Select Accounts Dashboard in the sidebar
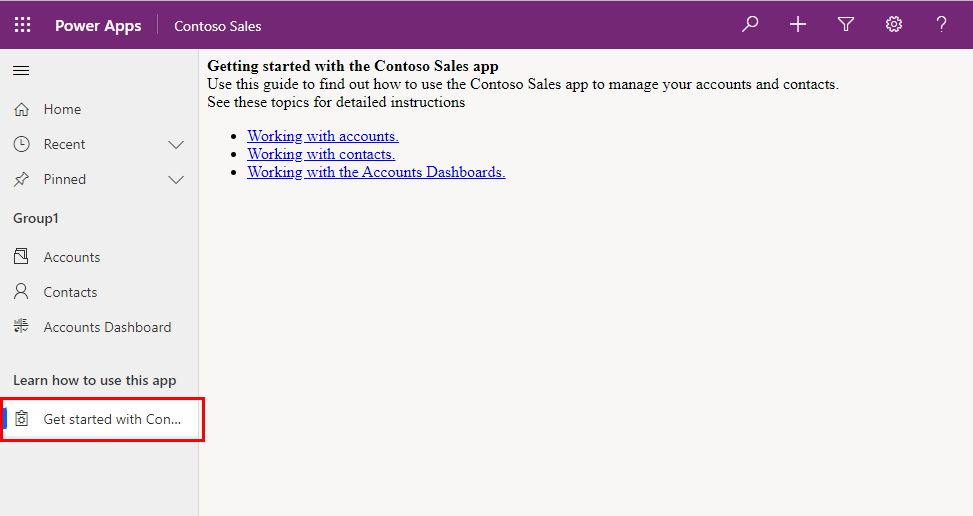Viewport: 973px width, 516px height. point(107,327)
